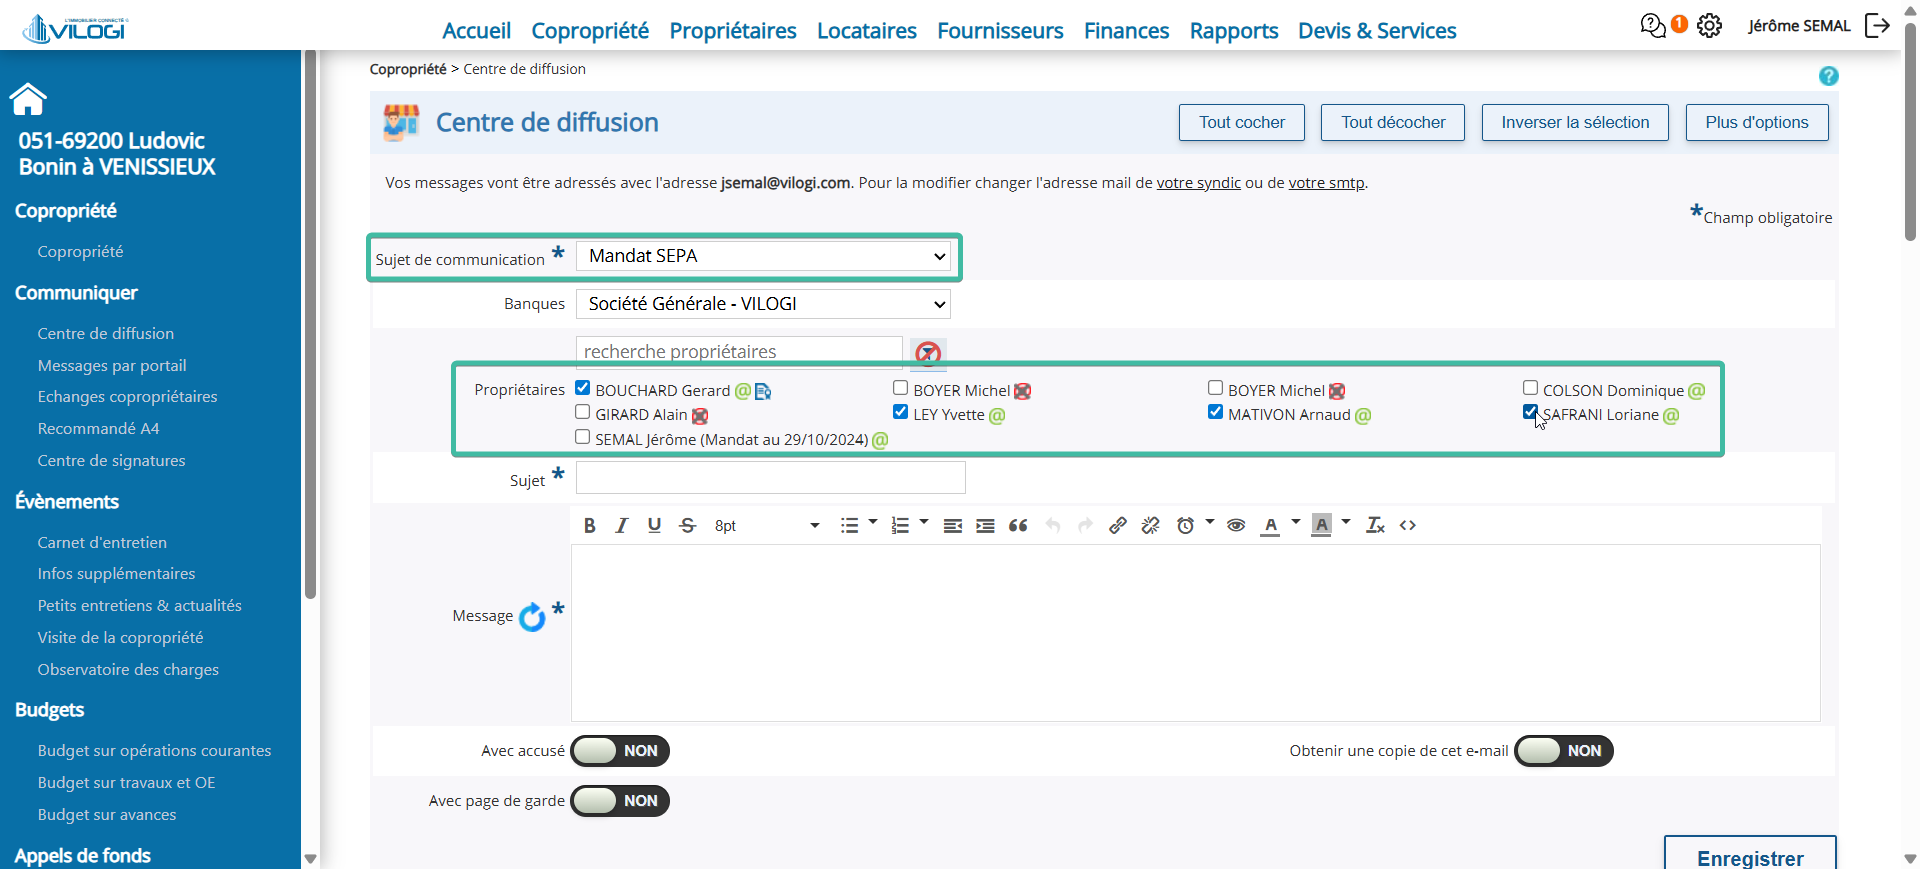Image resolution: width=1920 pixels, height=869 pixels.
Task: Open the settings gear in the header
Action: 1710,26
